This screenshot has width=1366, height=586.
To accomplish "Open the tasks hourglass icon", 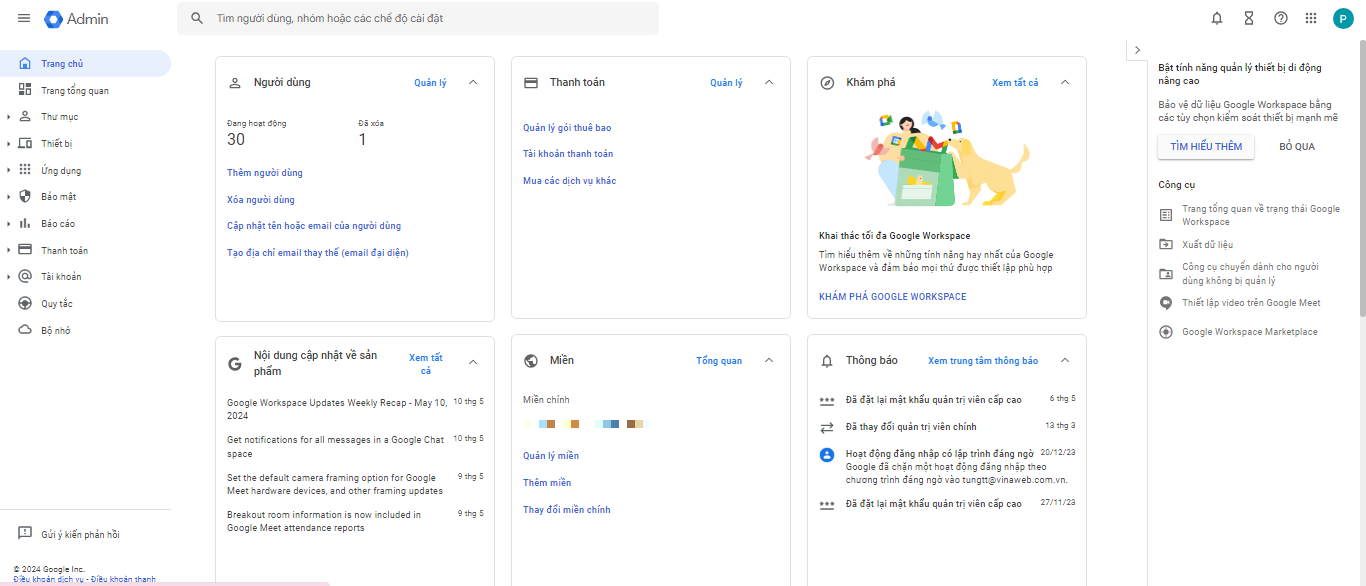I will coord(1248,18).
